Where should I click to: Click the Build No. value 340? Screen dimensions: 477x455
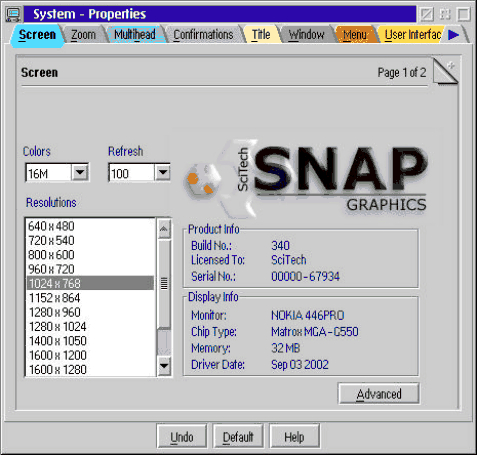coord(280,246)
